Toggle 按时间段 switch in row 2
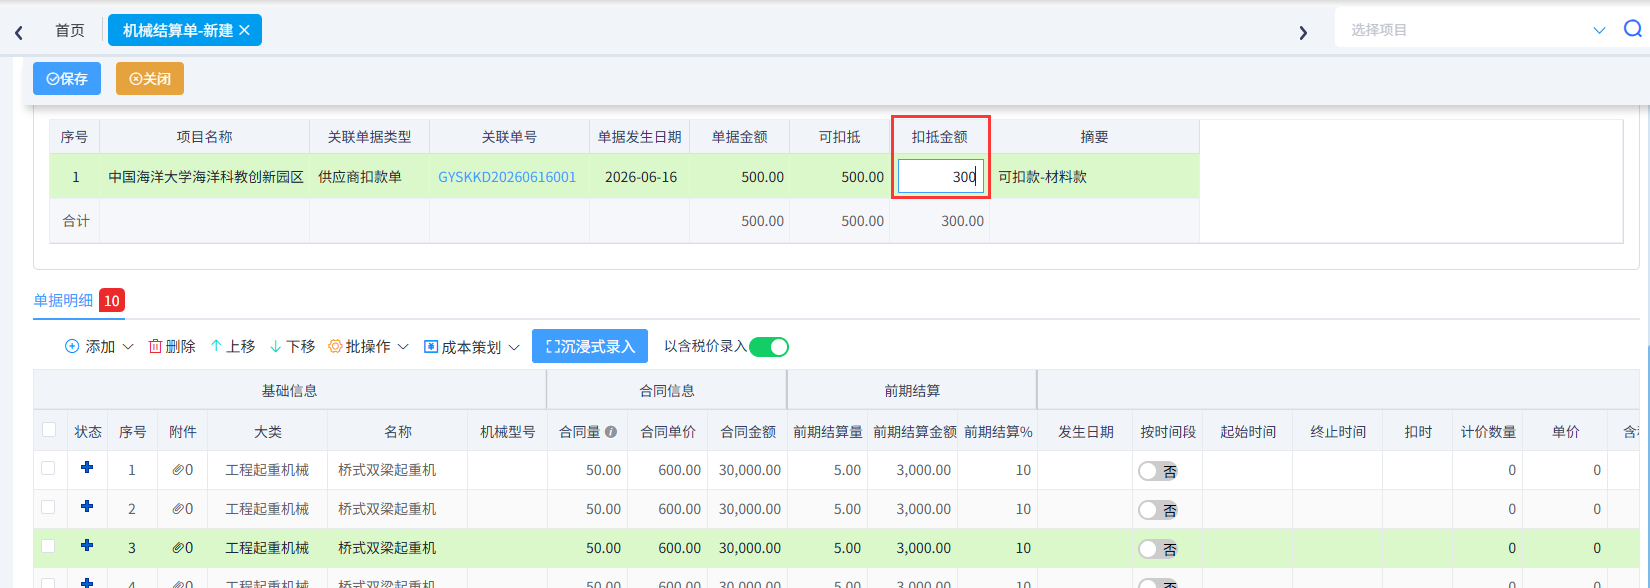 click(1158, 510)
